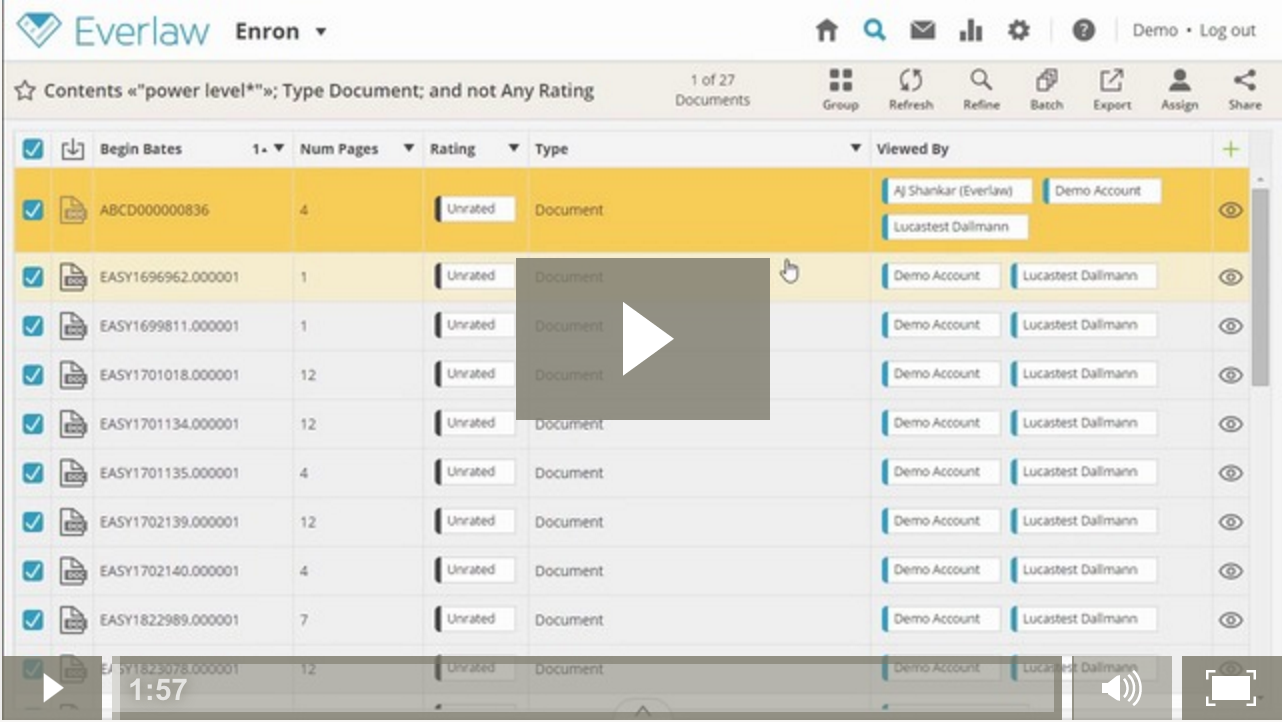This screenshot has width=1282, height=722.
Task: Open the Begin Bates column sort dropdown
Action: pyautogui.click(x=279, y=149)
